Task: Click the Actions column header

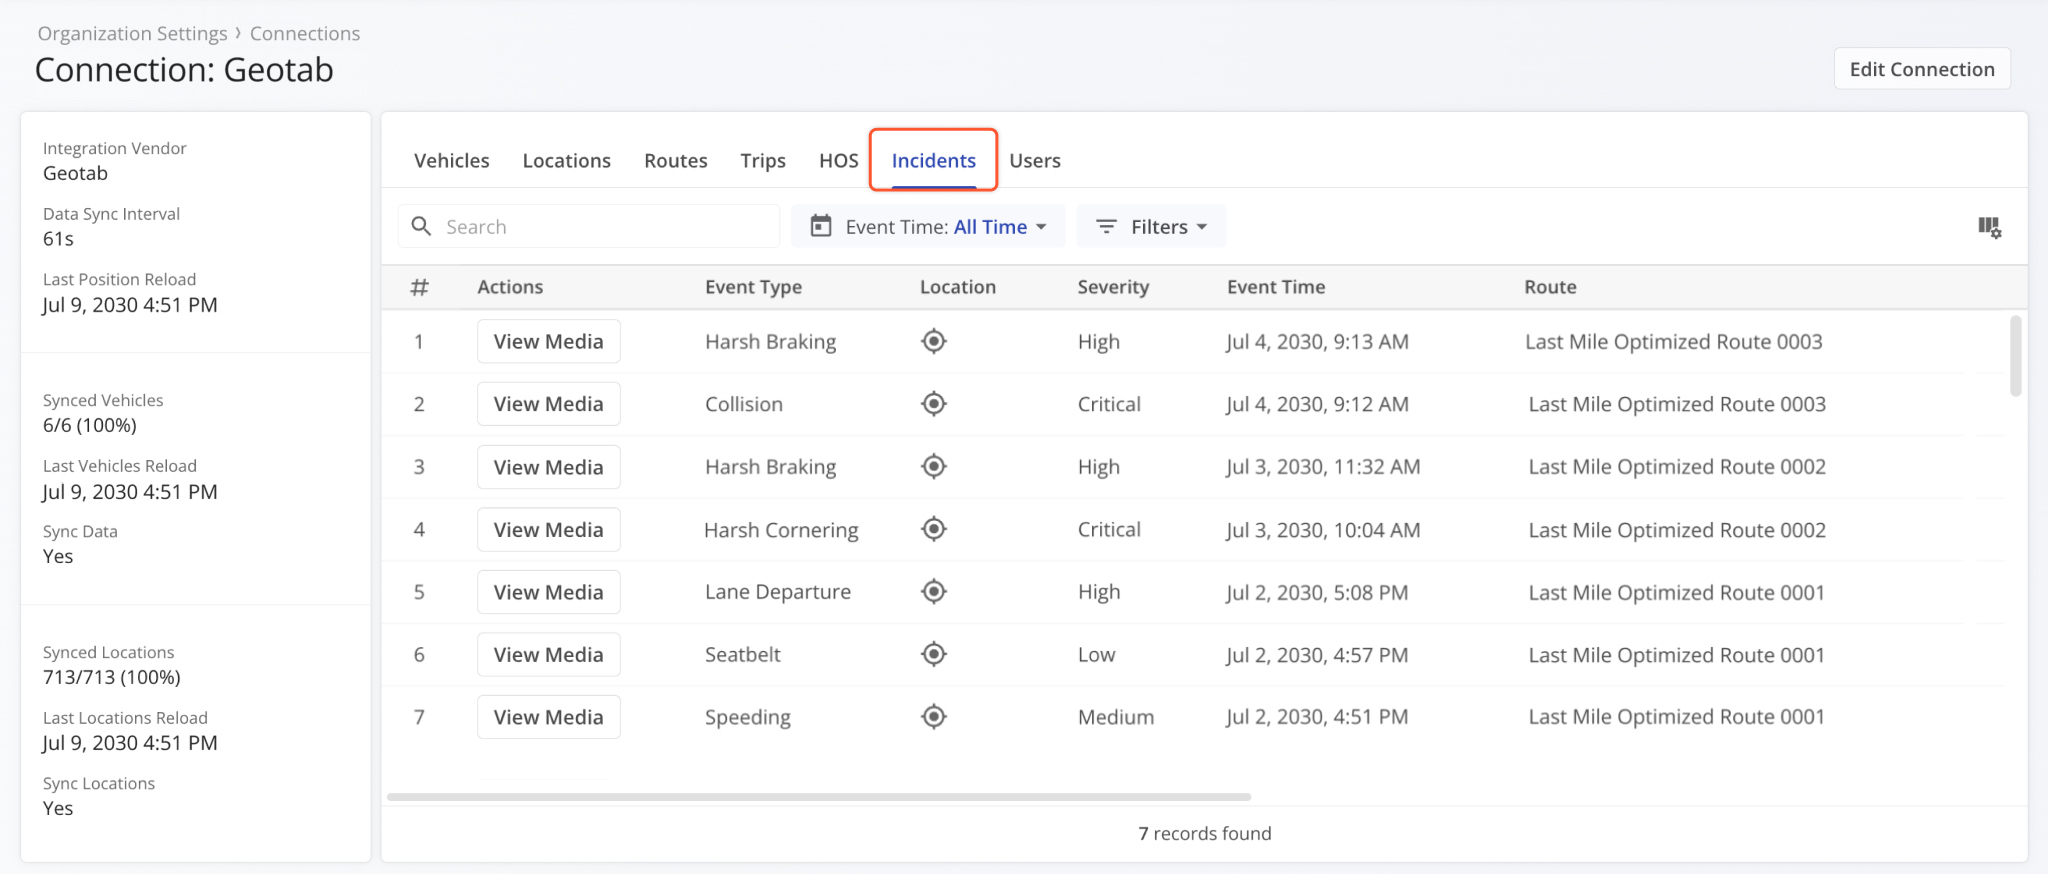Action: pos(510,287)
